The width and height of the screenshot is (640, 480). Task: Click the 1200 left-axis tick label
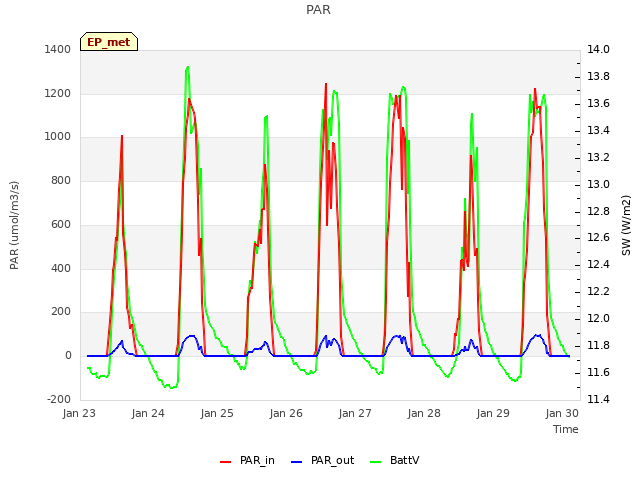[x=58, y=93]
